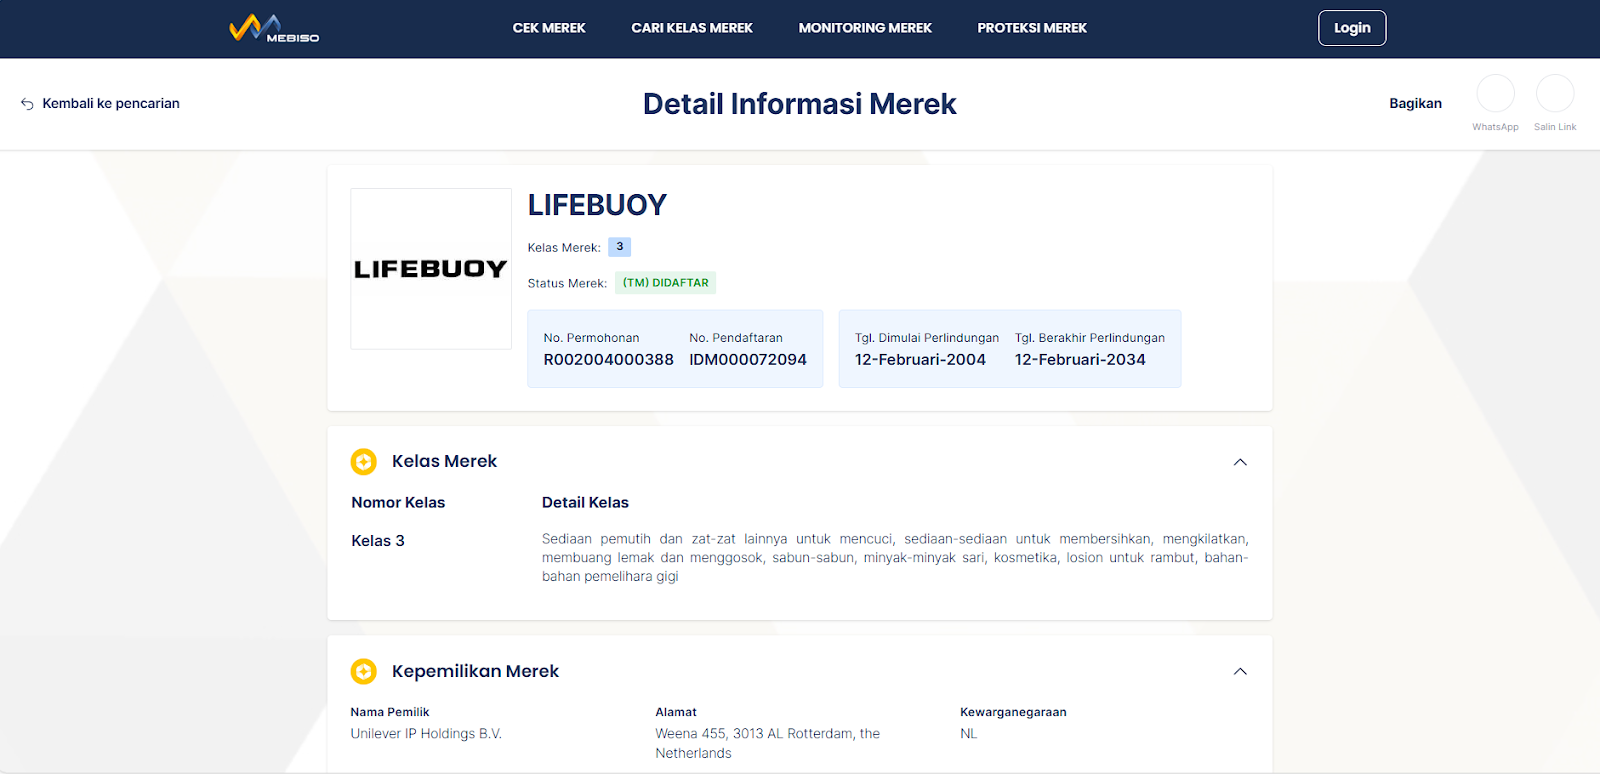Viewport: 1600px width, 774px height.
Task: Click the Detail Kelas column header
Action: point(585,503)
